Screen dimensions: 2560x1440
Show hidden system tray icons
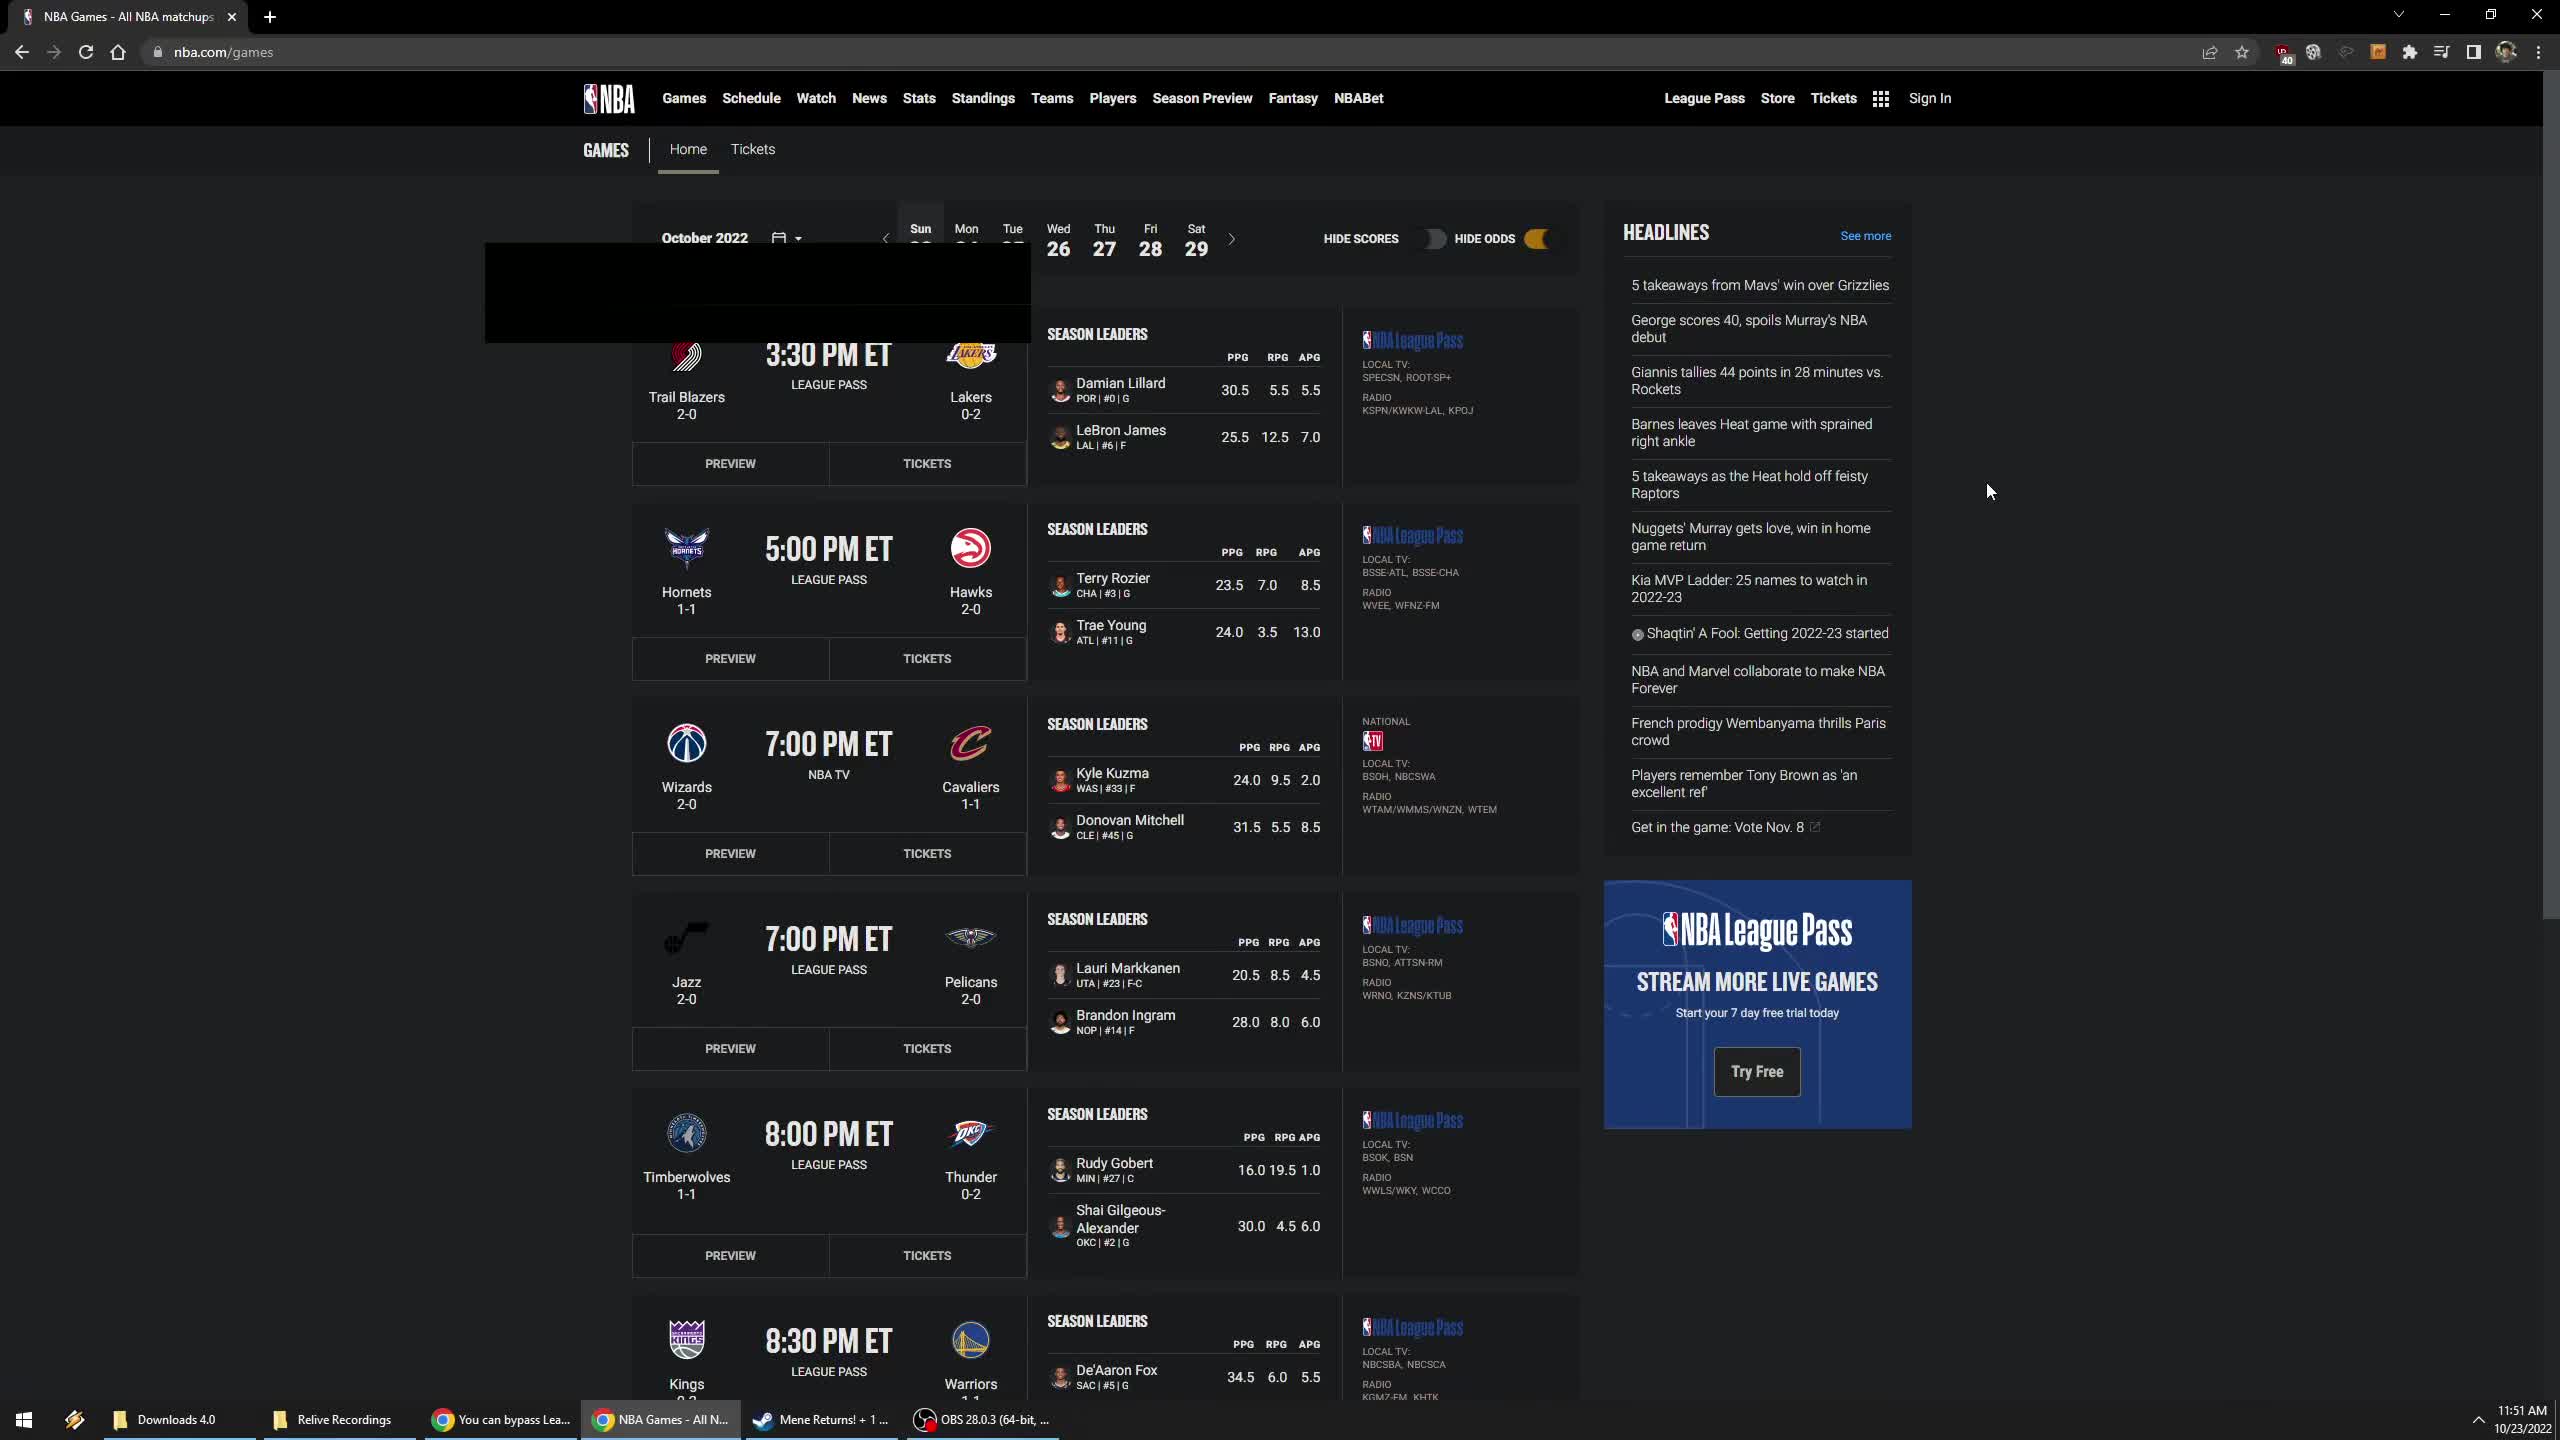pyautogui.click(x=2478, y=1419)
